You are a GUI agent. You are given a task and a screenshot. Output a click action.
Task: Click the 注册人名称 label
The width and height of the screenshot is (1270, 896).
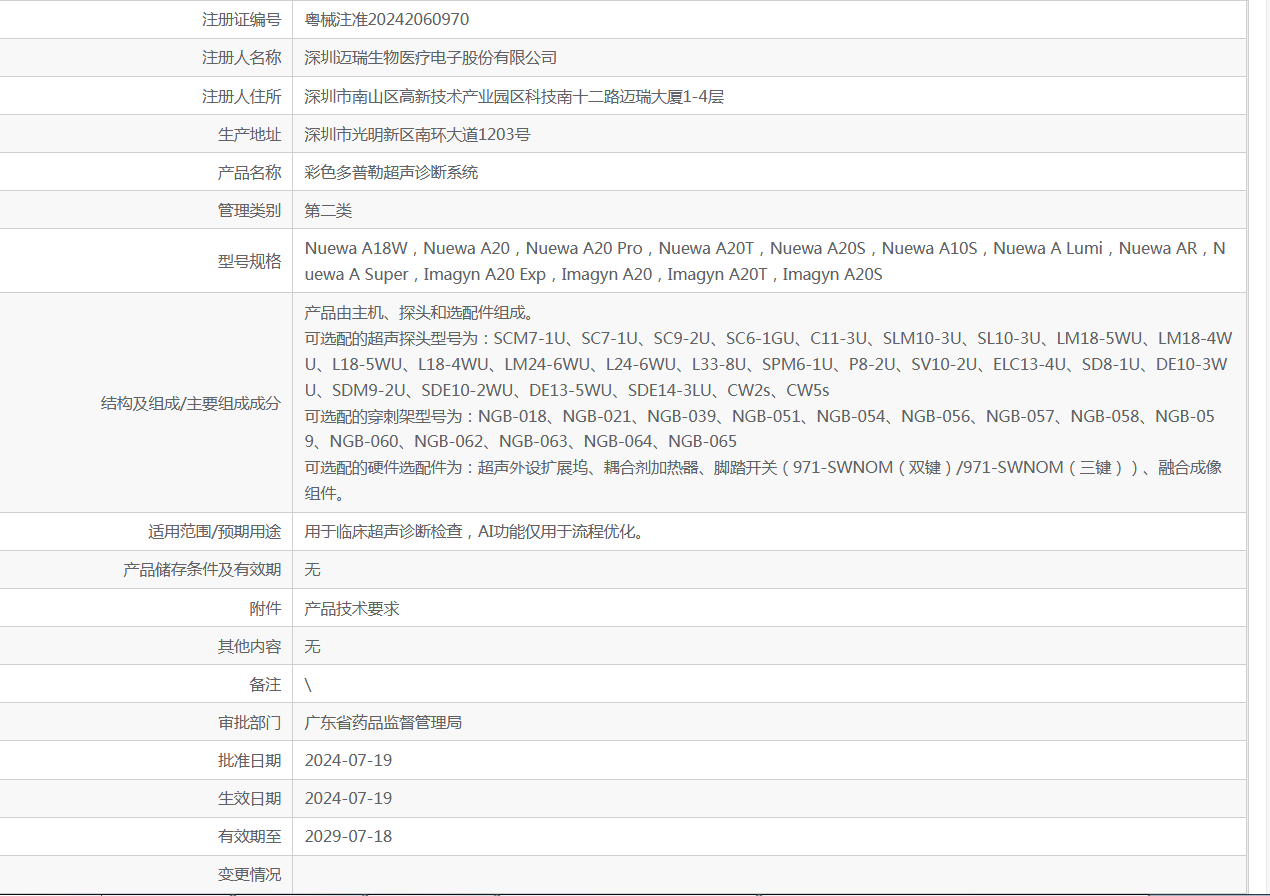pos(241,58)
